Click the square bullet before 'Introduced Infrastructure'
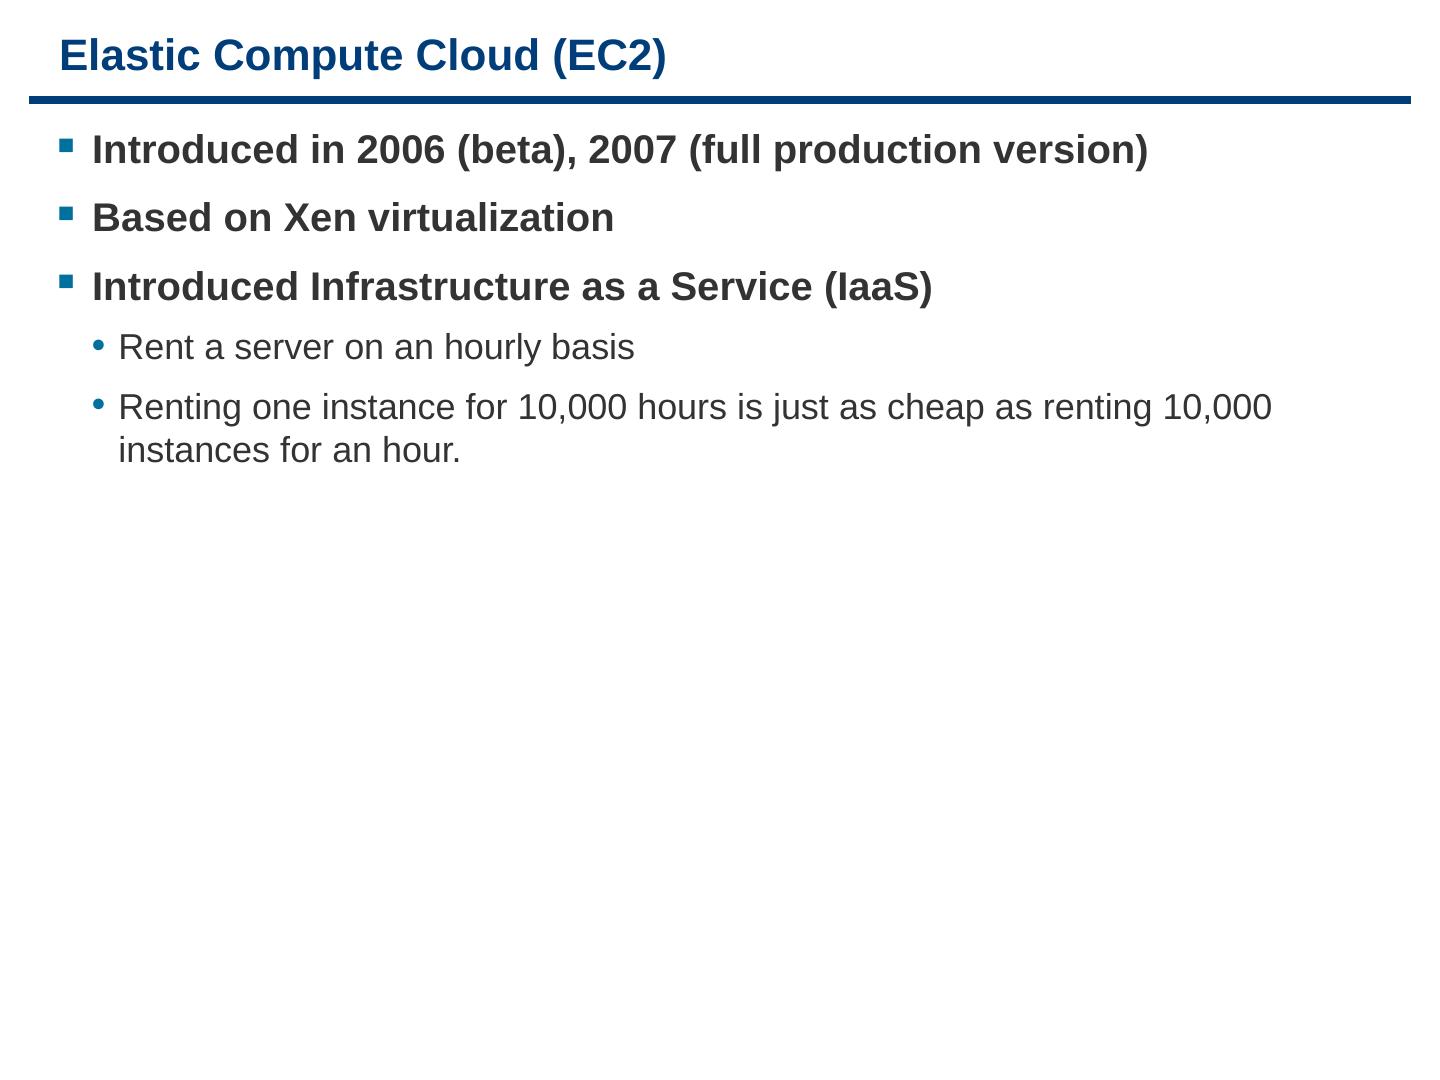The image size is (1440, 1080). click(67, 282)
